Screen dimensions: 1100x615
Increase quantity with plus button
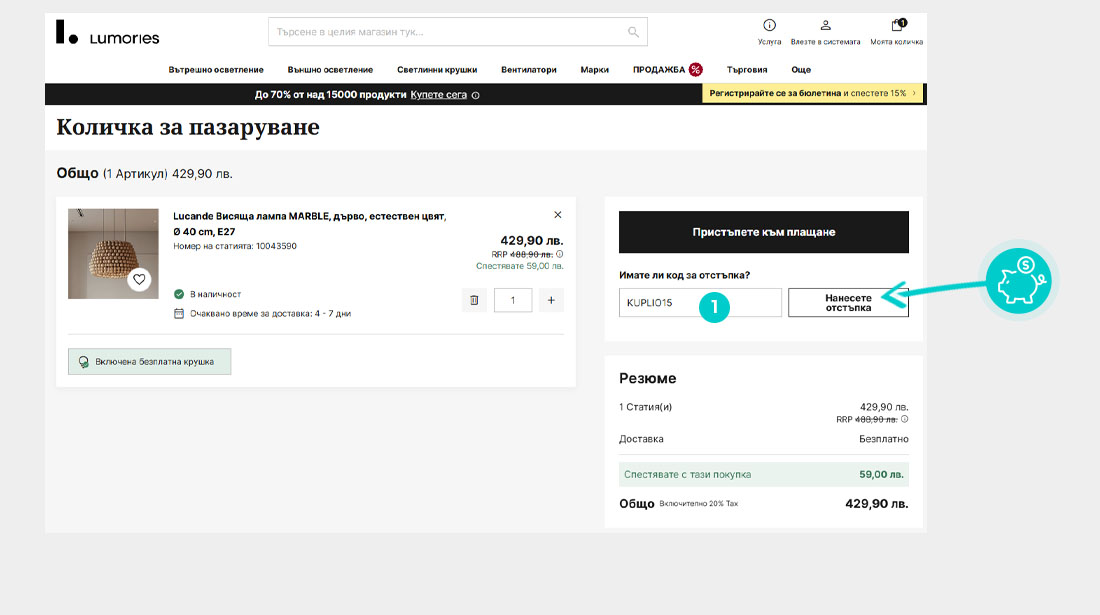coord(551,300)
